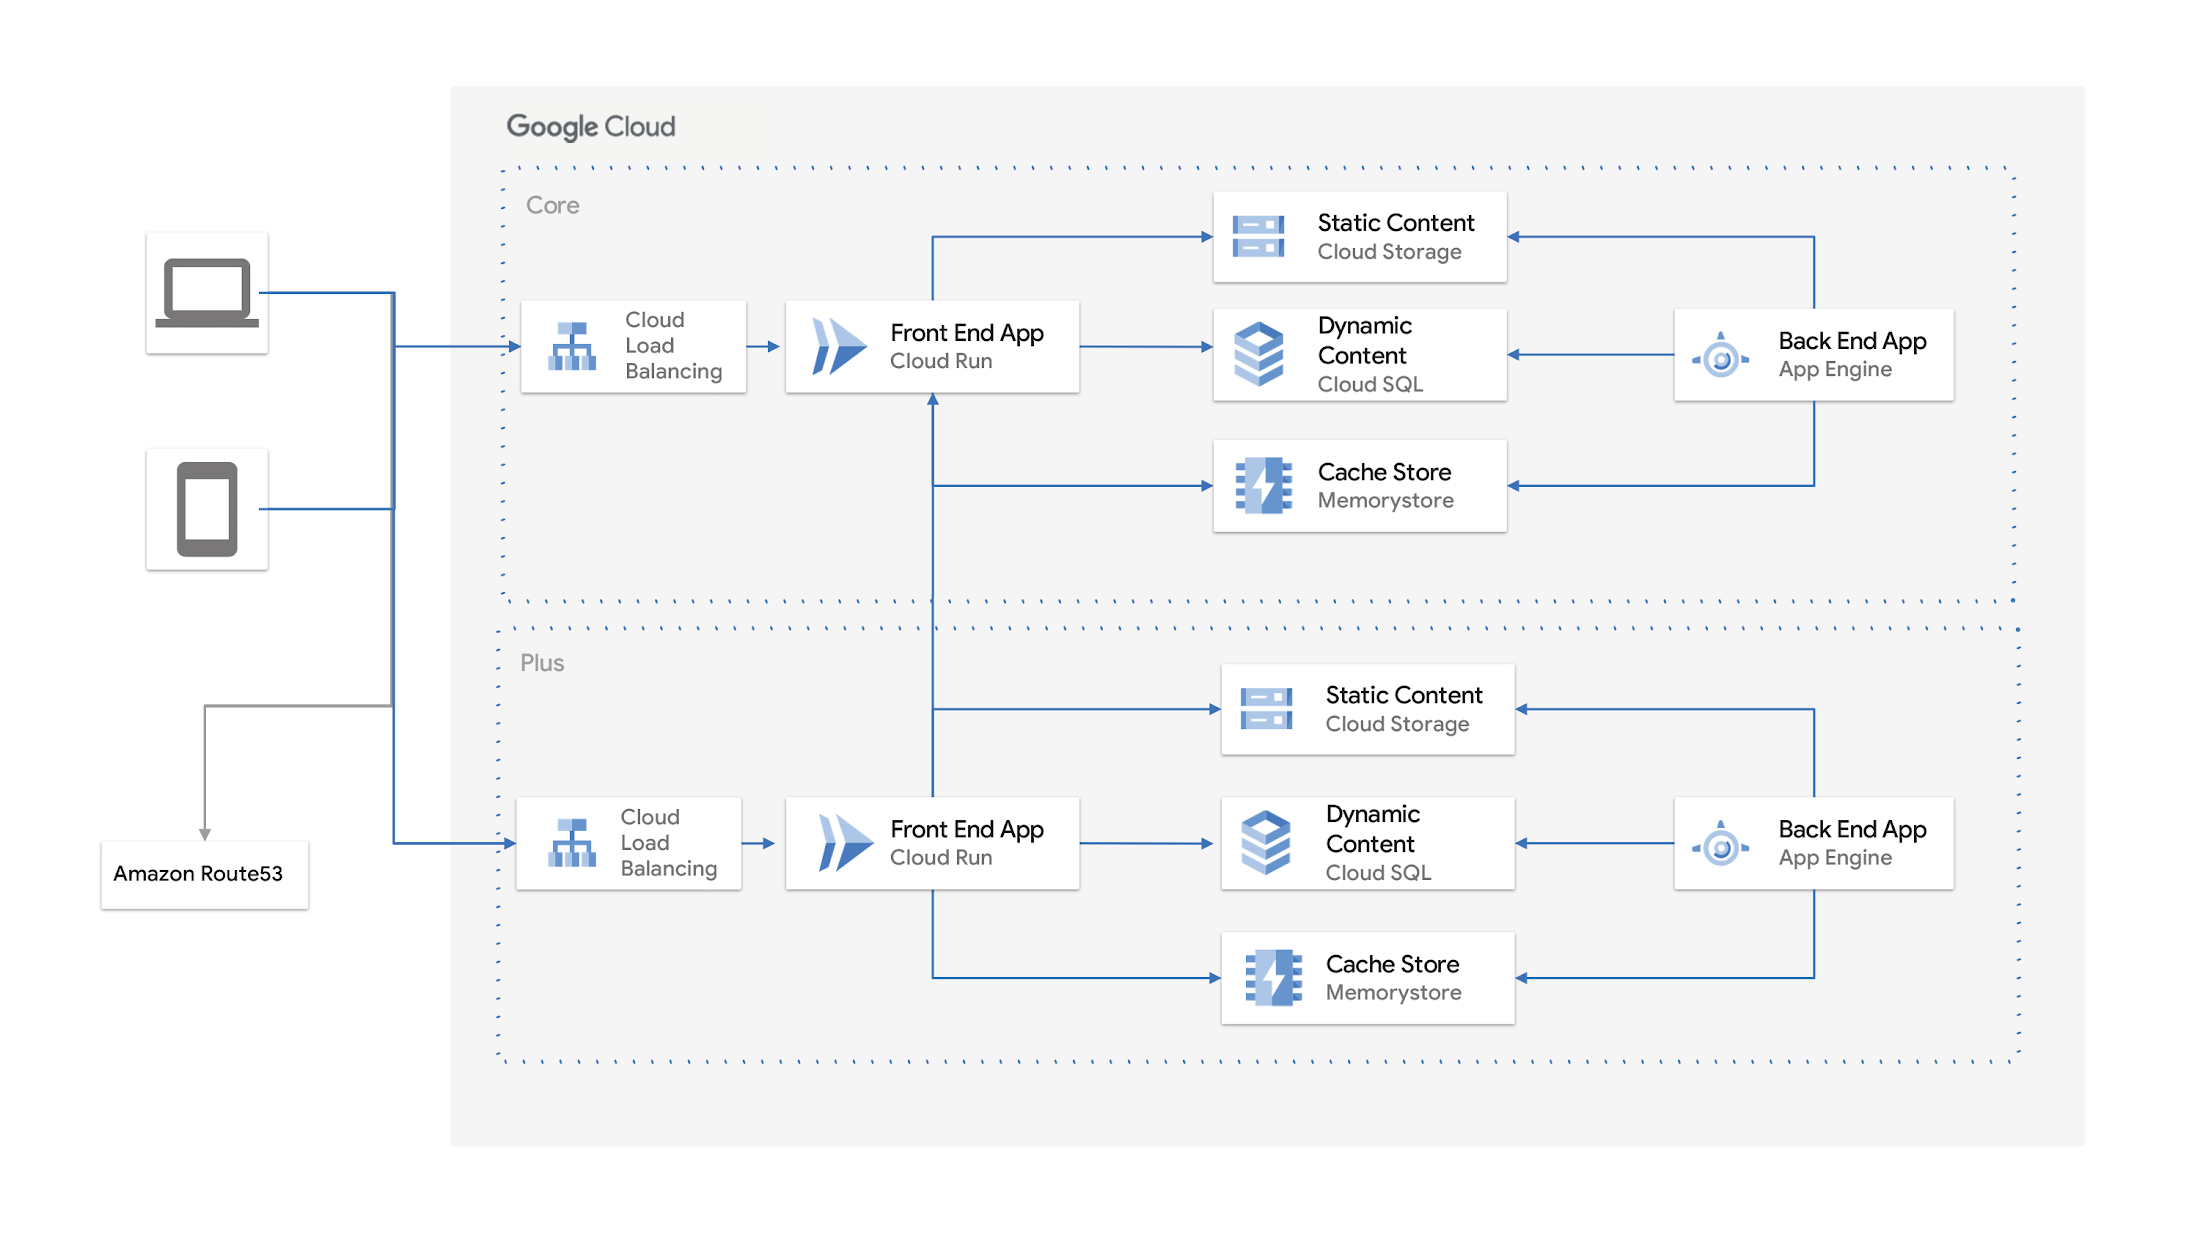Select the Plus Memorystore icon
Image resolution: width=2200 pixels, height=1238 pixels.
point(1273,978)
